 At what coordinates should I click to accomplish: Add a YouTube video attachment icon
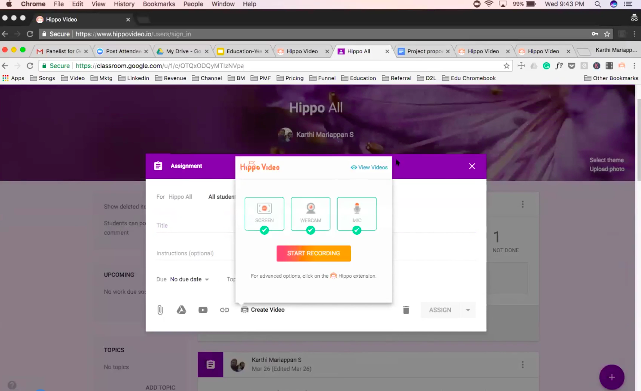(203, 310)
